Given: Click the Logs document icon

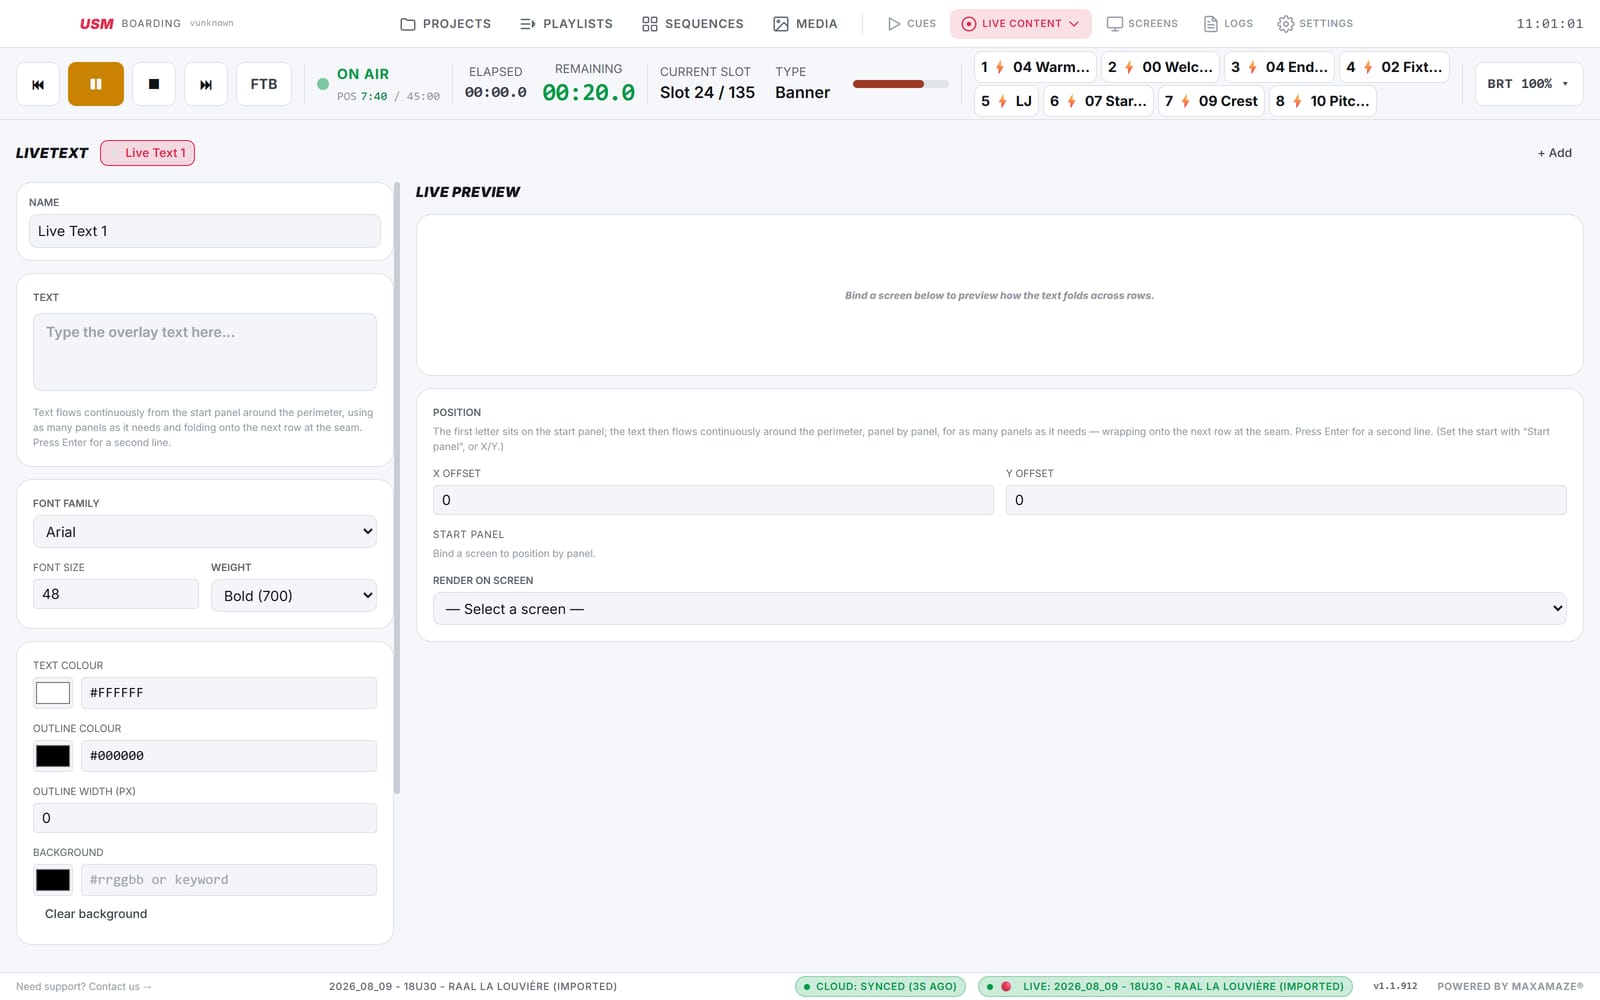Looking at the screenshot, I should (x=1211, y=23).
